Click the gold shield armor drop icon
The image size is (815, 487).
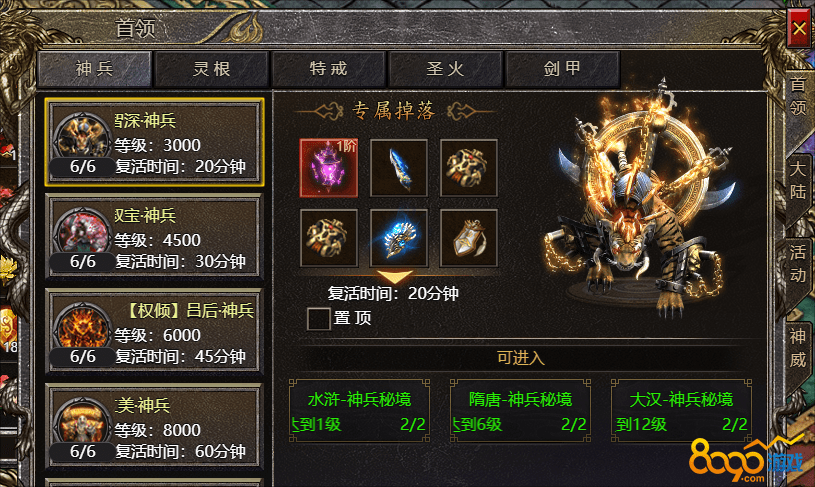tap(469, 238)
